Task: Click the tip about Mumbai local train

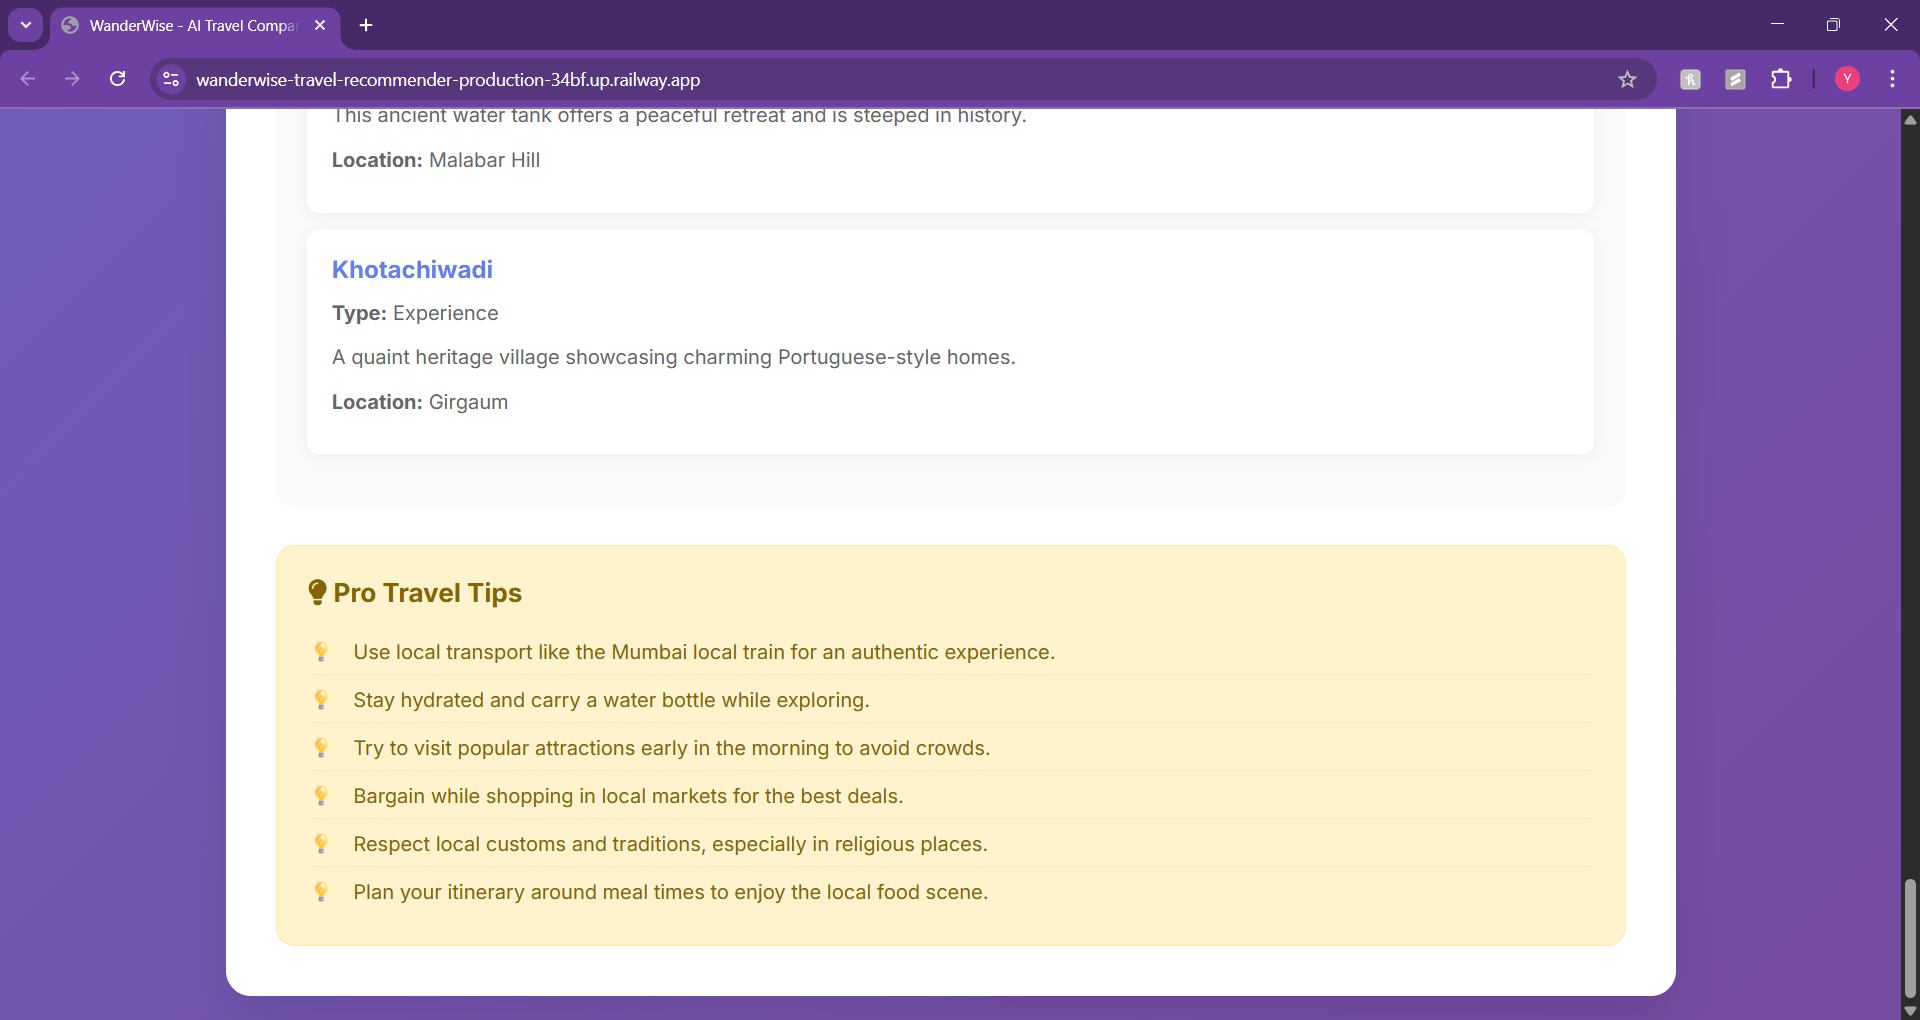Action: coord(704,652)
